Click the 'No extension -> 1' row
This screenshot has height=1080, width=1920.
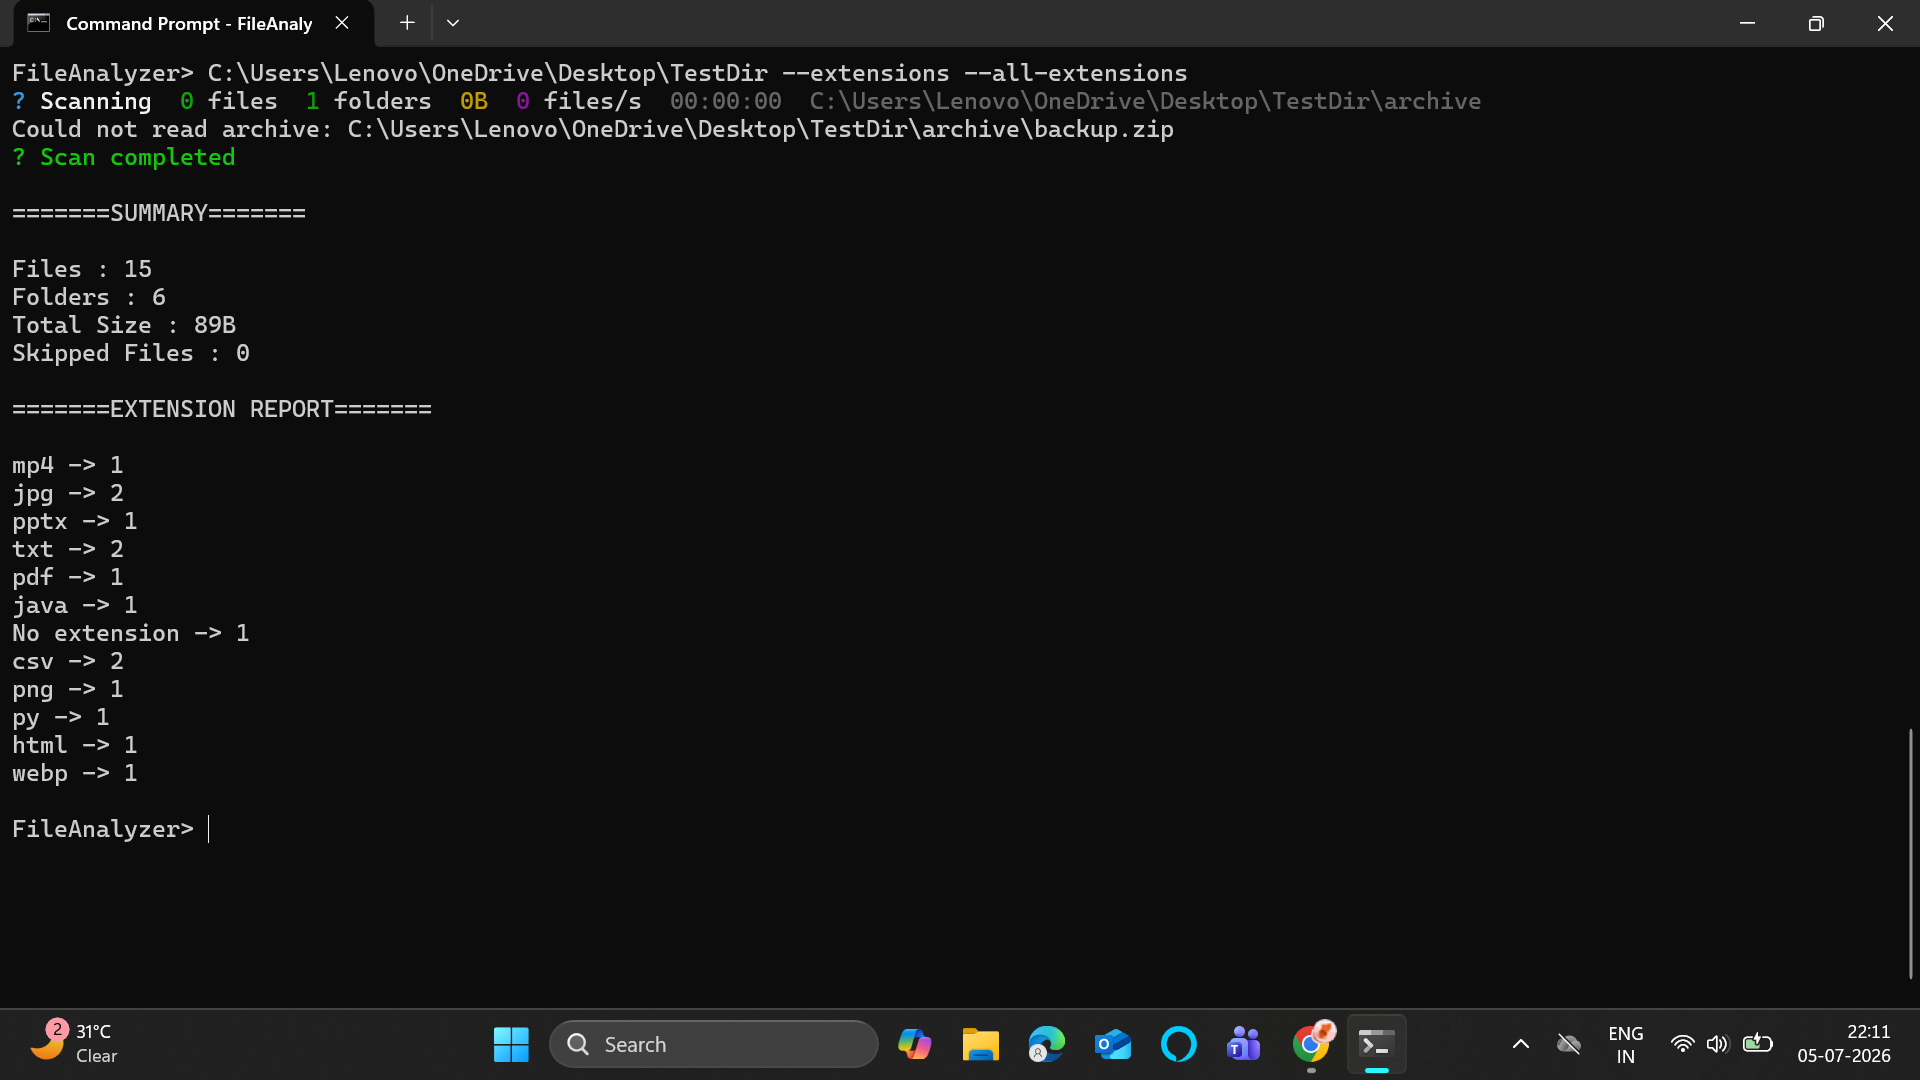pyautogui.click(x=131, y=633)
